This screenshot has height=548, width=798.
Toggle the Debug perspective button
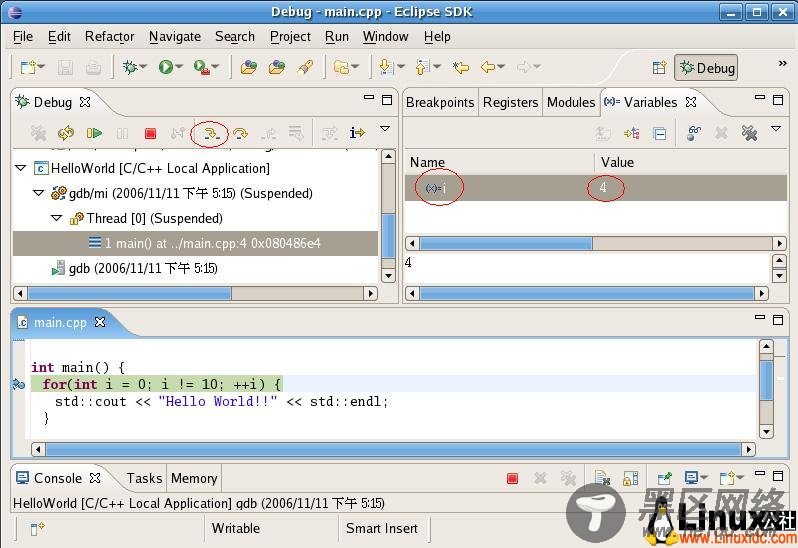tap(706, 68)
